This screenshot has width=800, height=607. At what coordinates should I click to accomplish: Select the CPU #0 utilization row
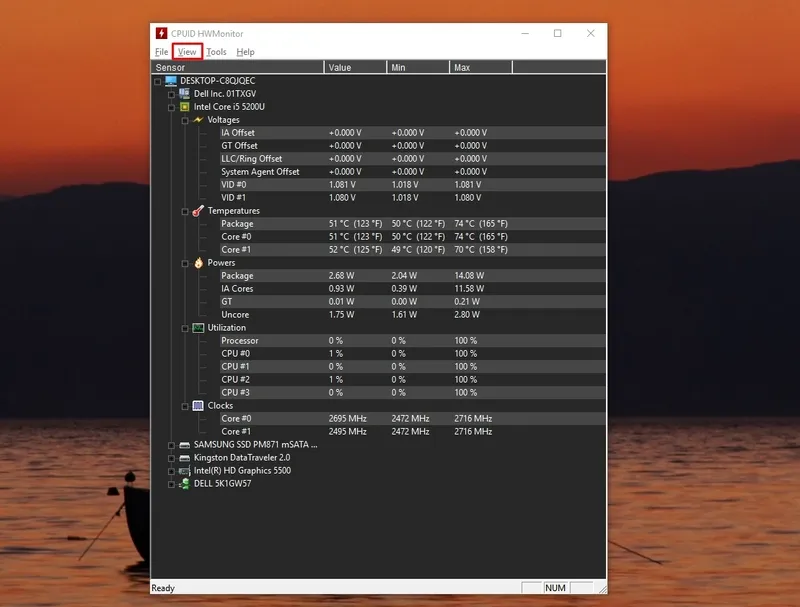[412, 353]
